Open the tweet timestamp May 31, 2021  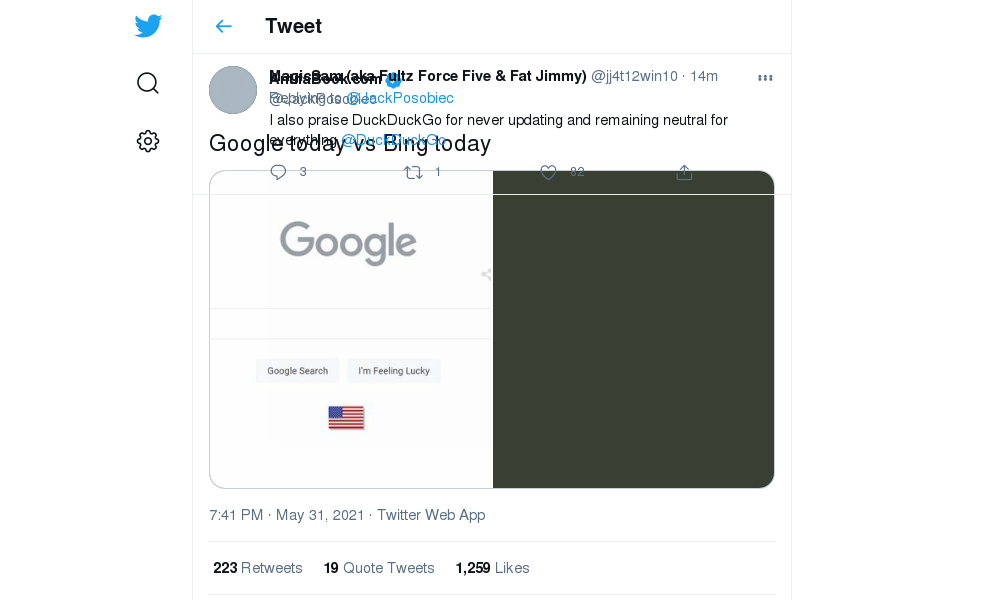(286, 515)
